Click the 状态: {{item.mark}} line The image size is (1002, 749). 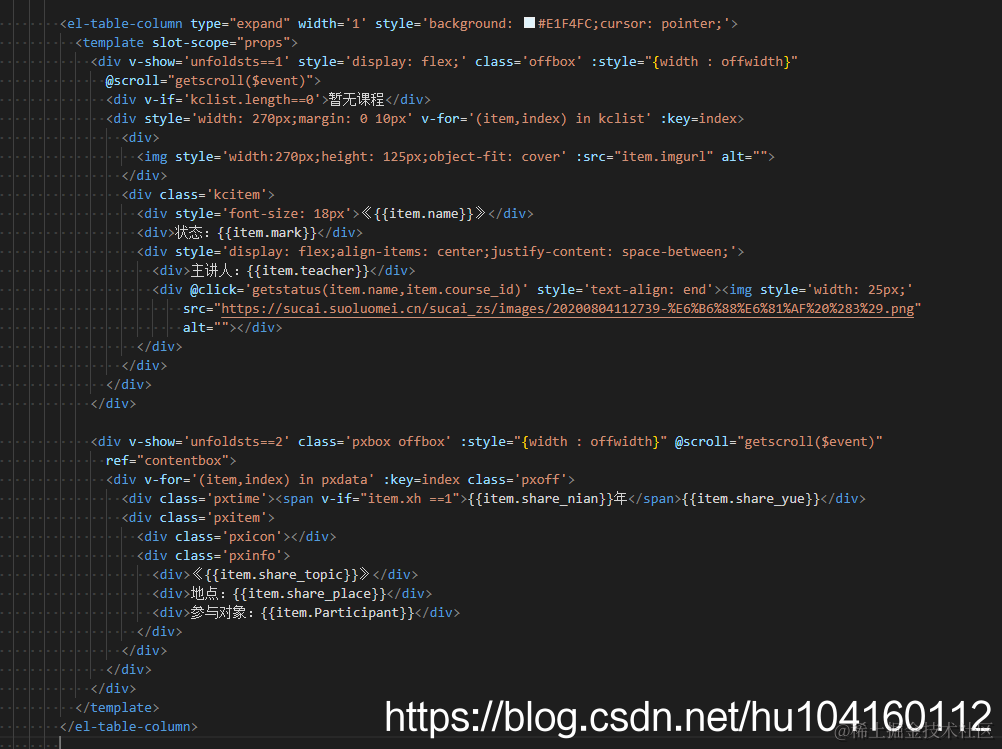[x=250, y=233]
